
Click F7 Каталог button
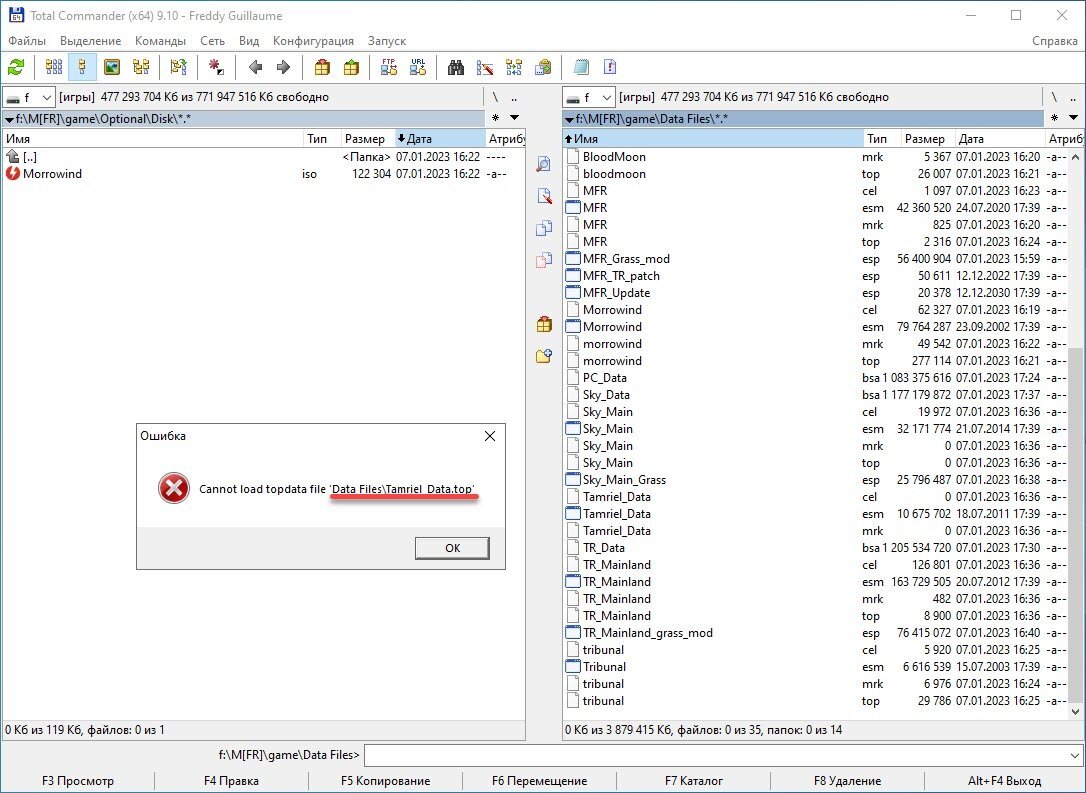[x=693, y=781]
